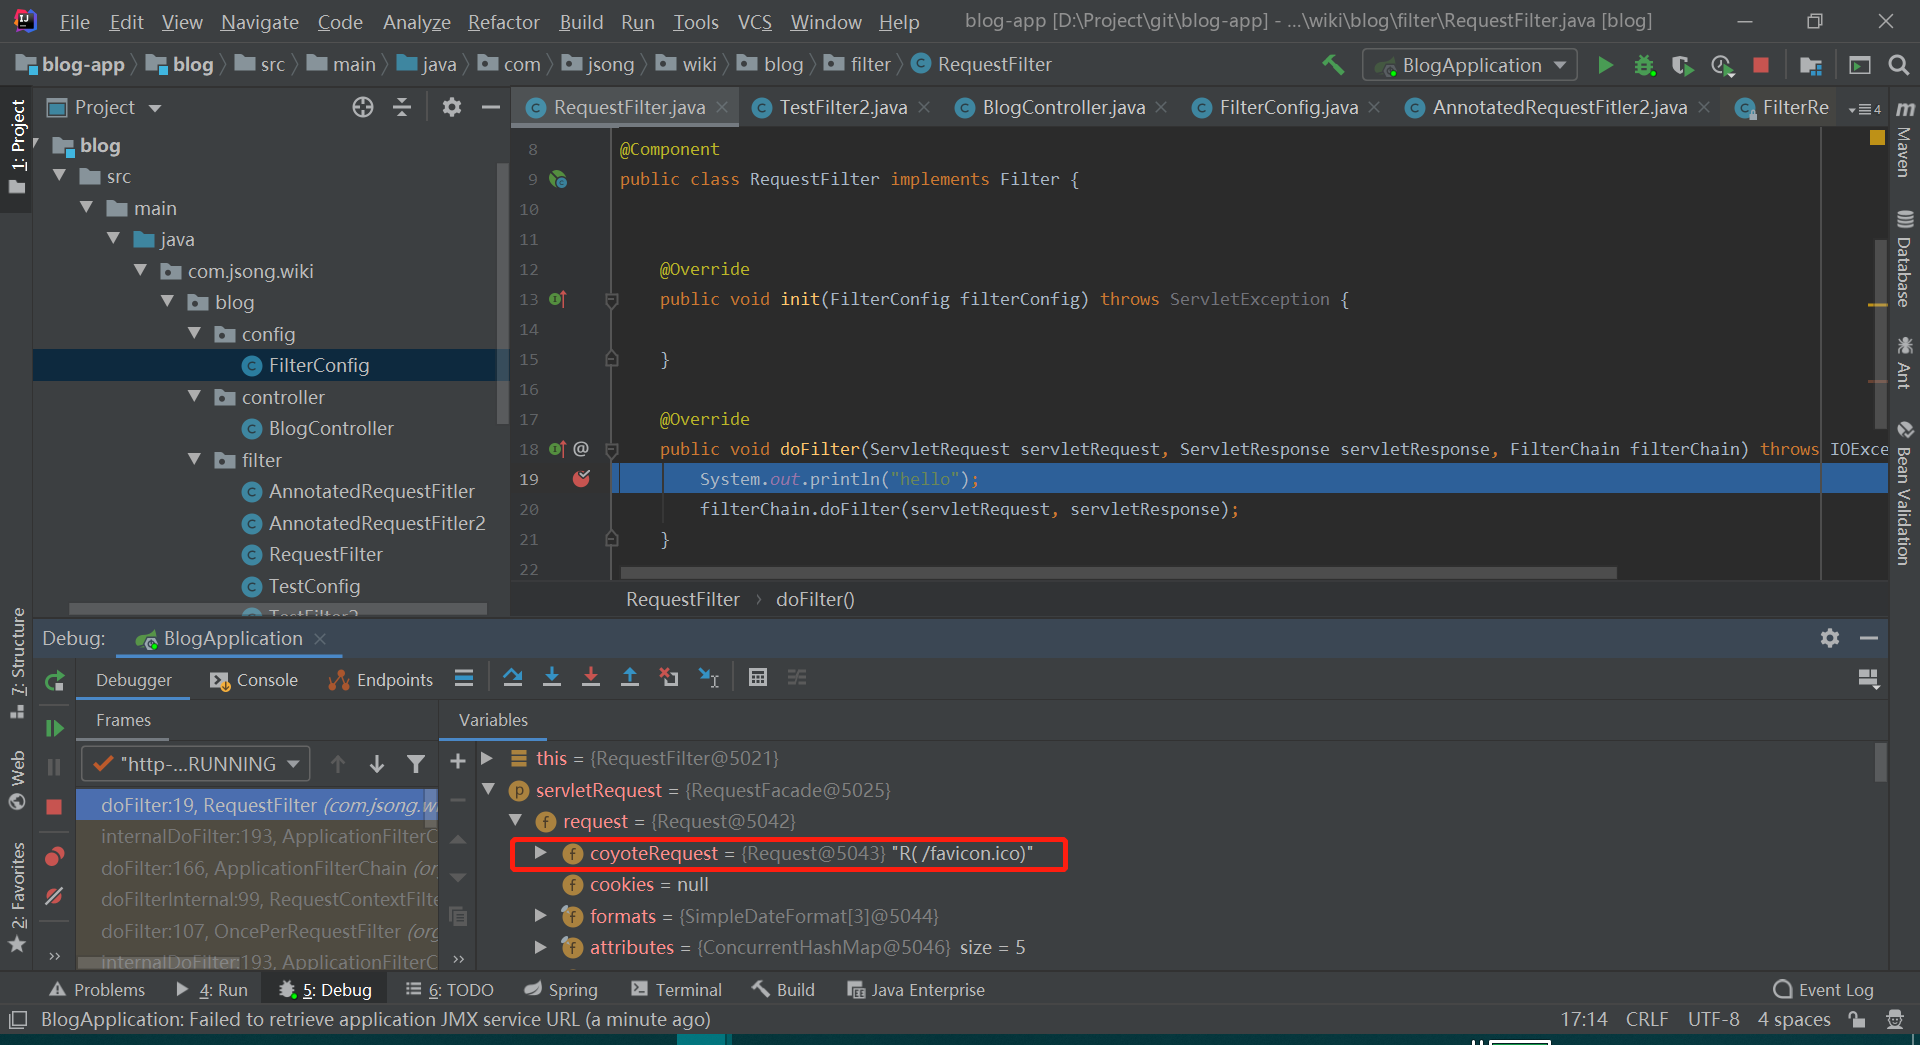Screen dimensions: 1920x1045
Task: Toggle the Maven tool window stripe button
Action: coord(1905,140)
